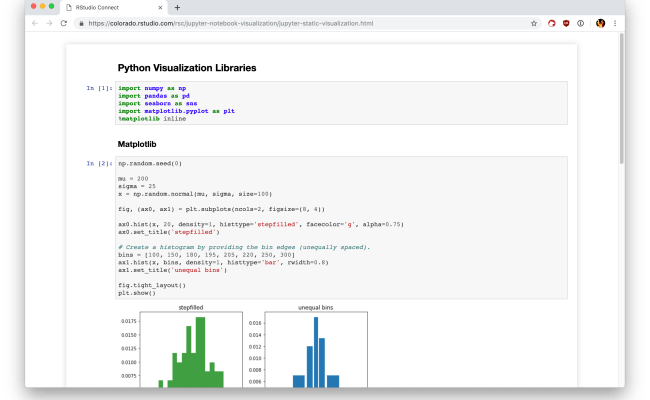Open the red circular extension icon
This screenshot has height=400, width=650.
551,24
